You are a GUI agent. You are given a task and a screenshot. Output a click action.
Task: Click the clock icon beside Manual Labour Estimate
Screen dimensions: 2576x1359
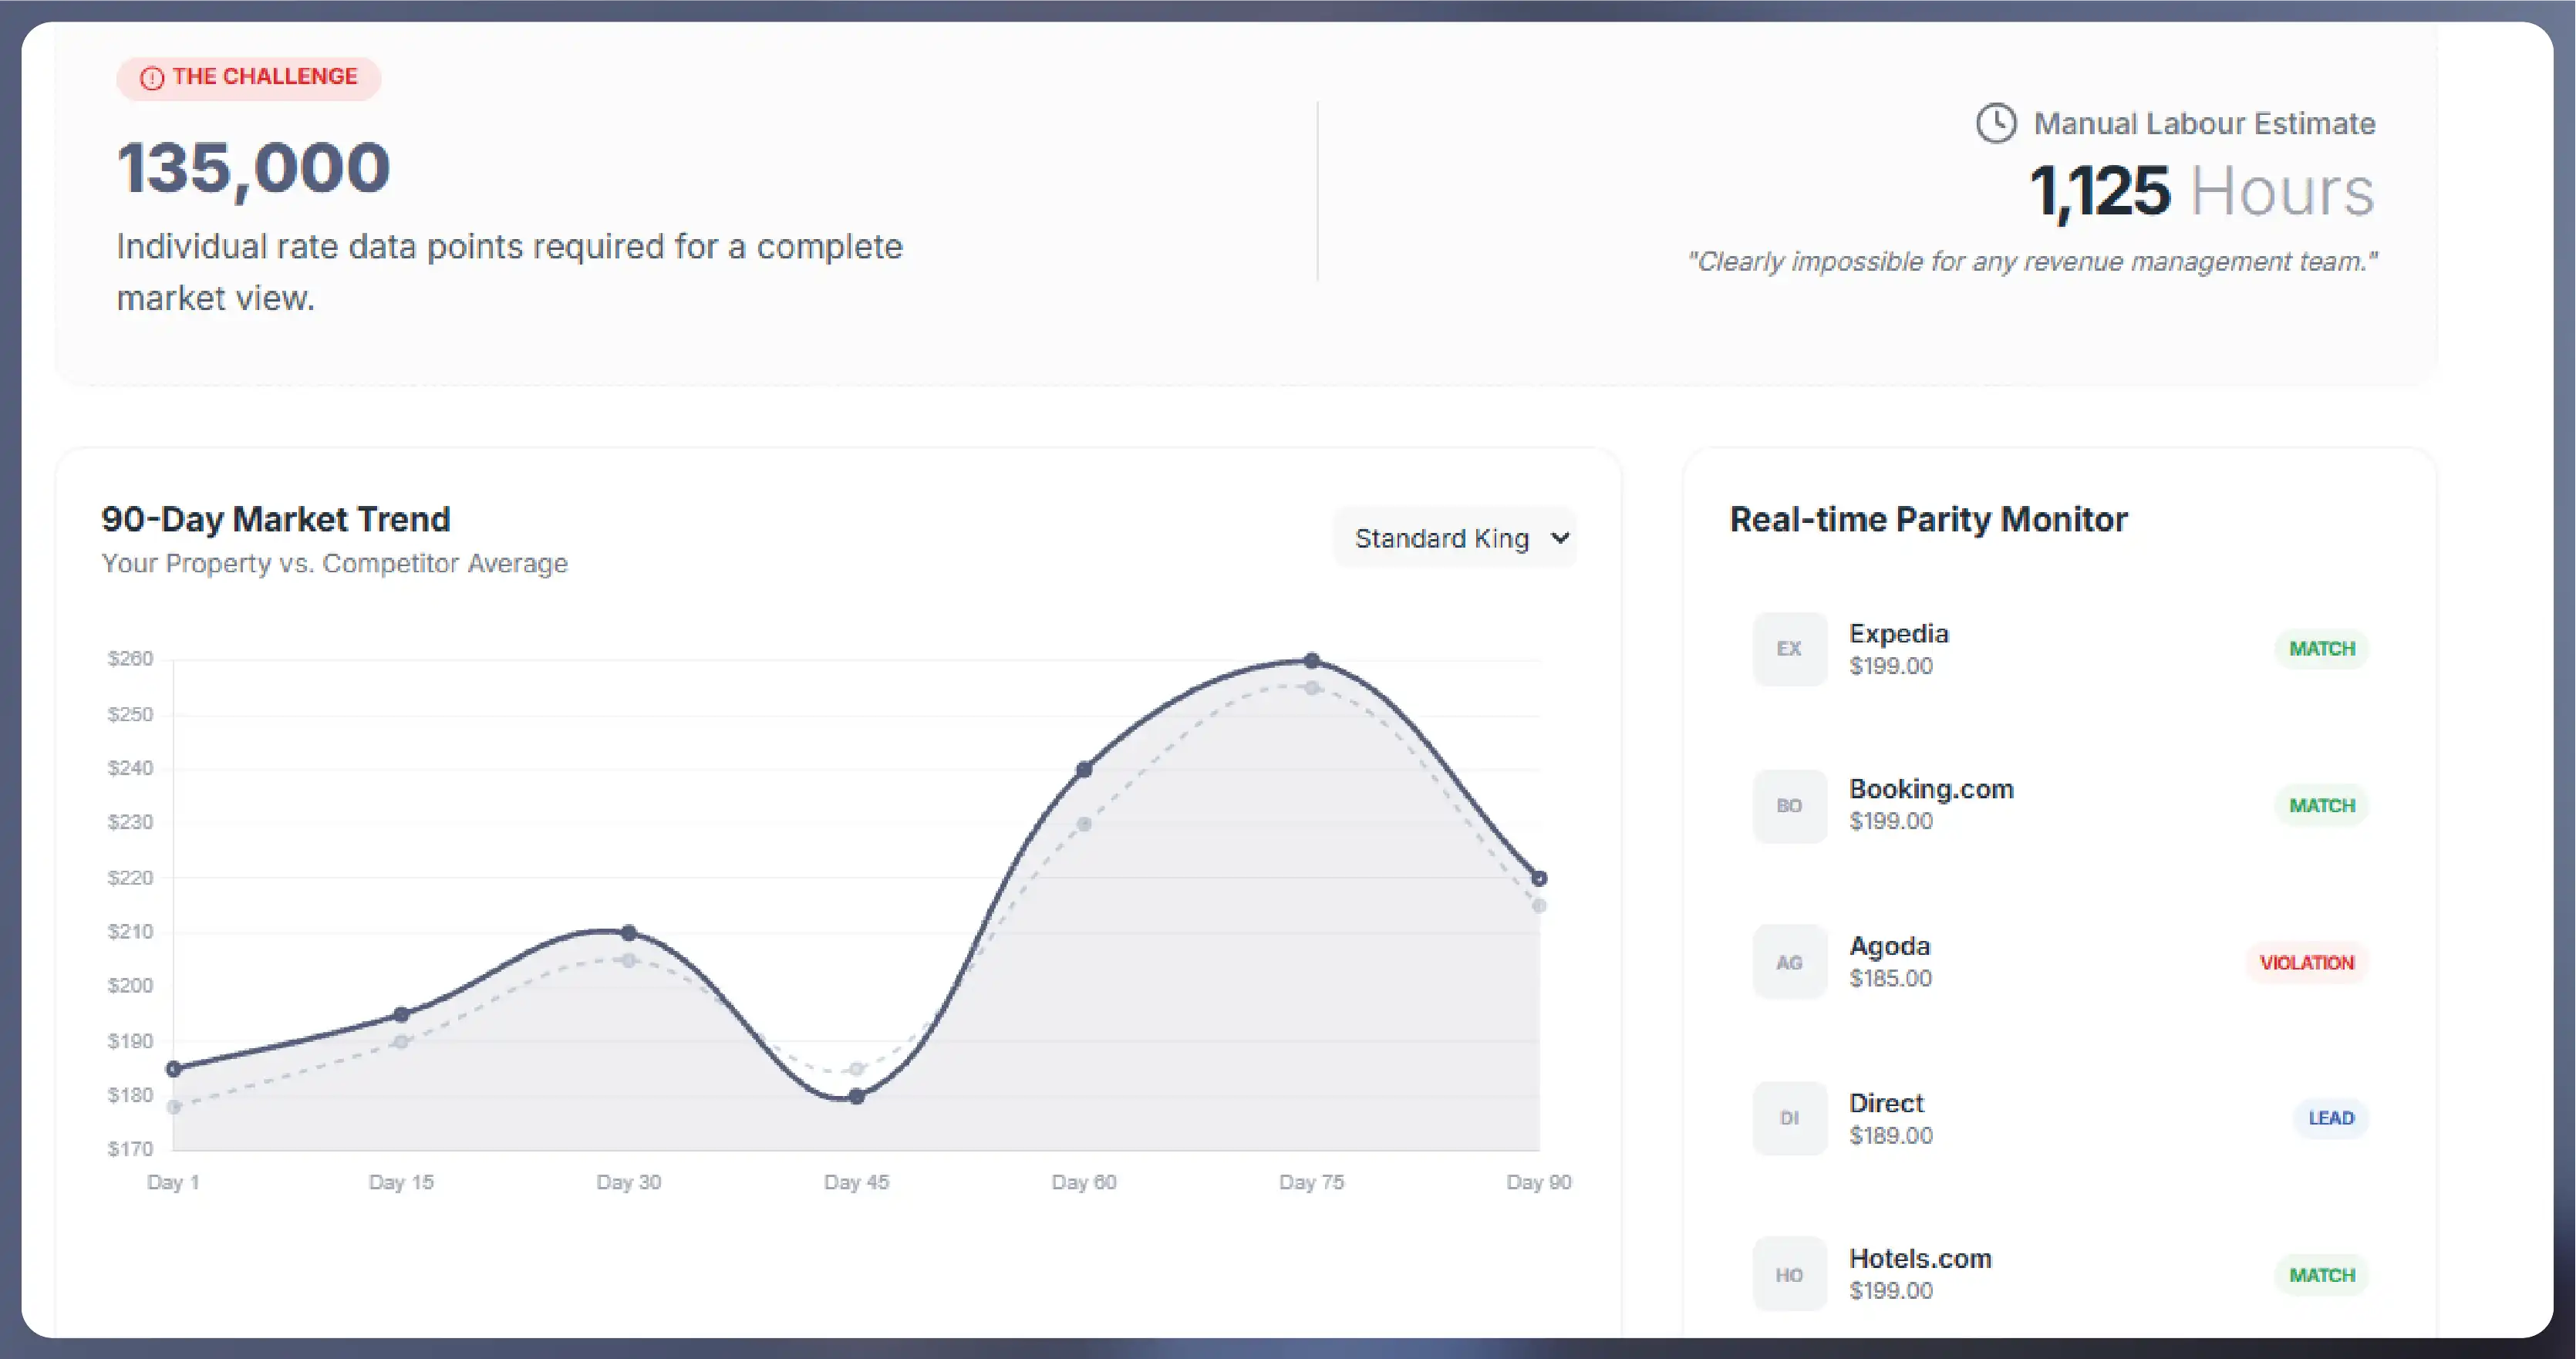1996,123
